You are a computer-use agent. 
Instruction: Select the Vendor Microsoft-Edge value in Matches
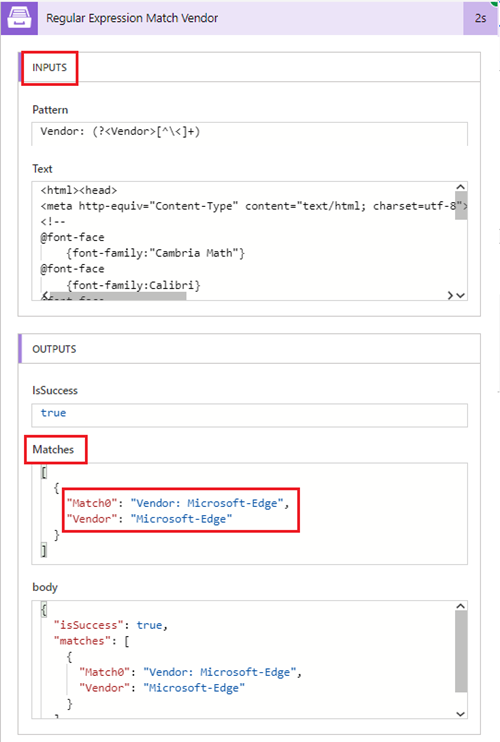coord(181,519)
